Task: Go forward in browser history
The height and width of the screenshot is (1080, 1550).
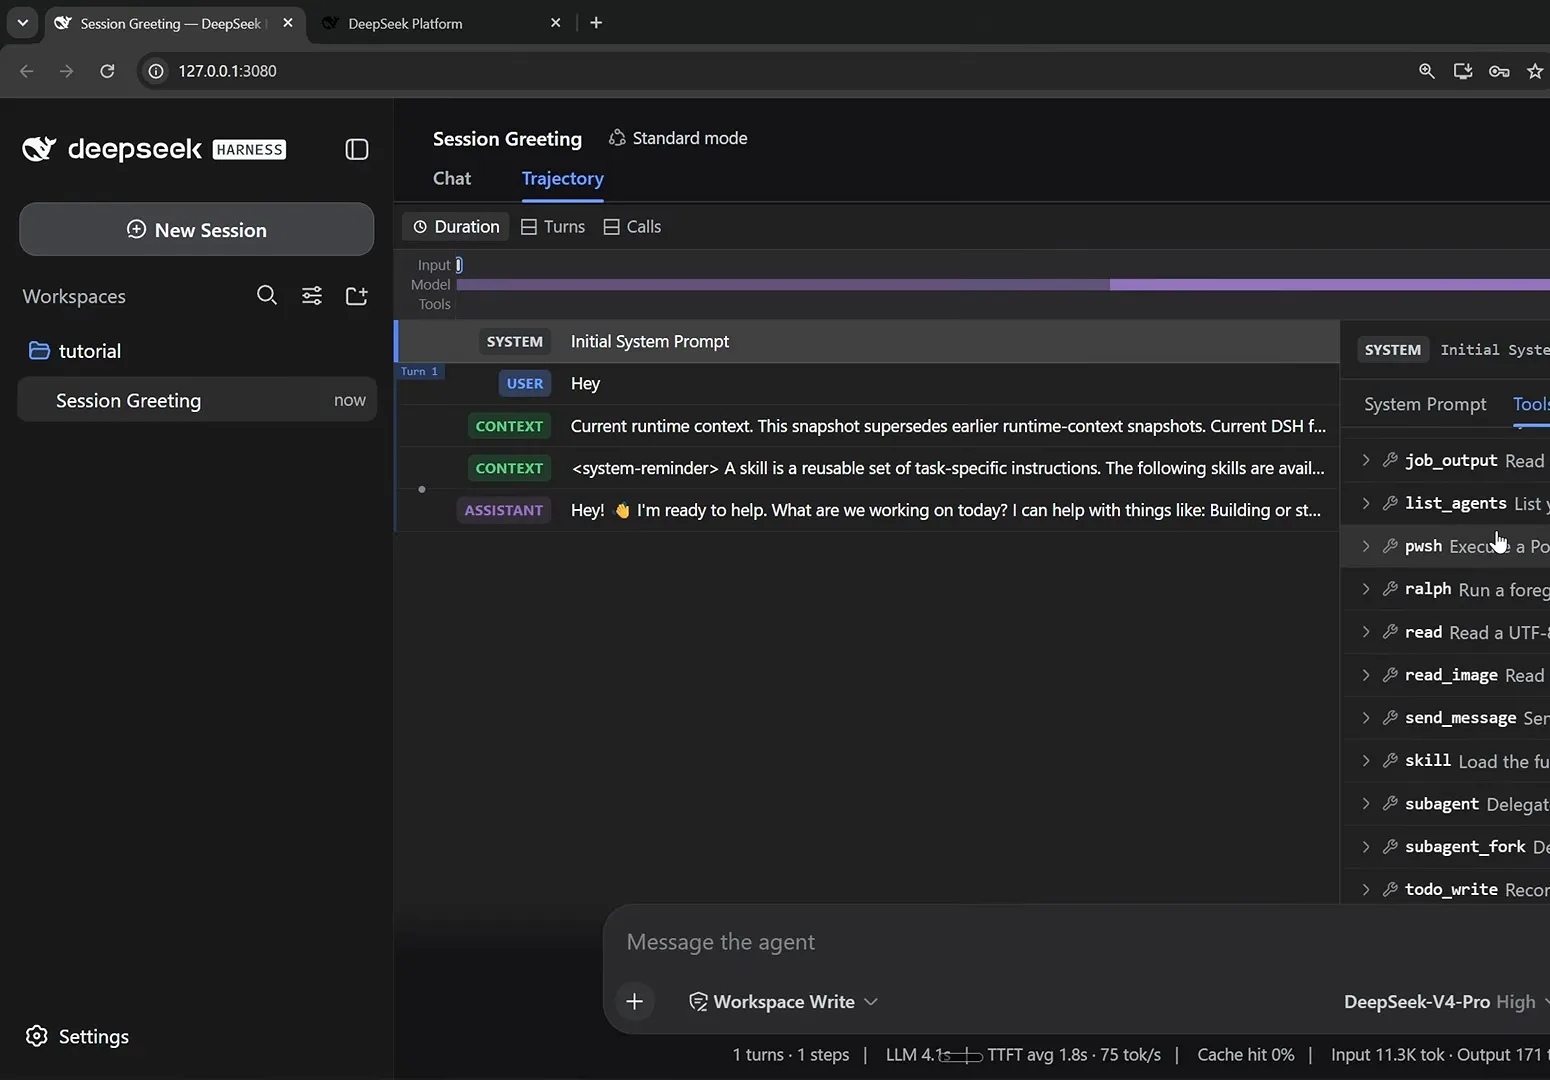Action: (x=66, y=71)
